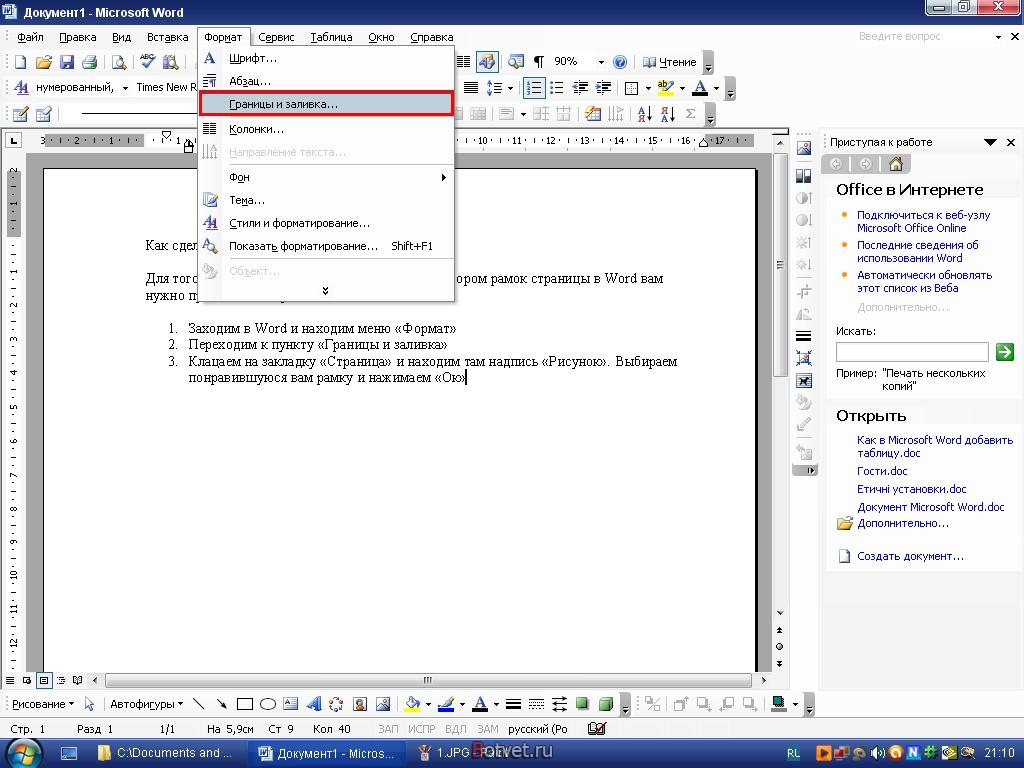Open Таблица menu
The image size is (1024, 768).
pyautogui.click(x=331, y=37)
